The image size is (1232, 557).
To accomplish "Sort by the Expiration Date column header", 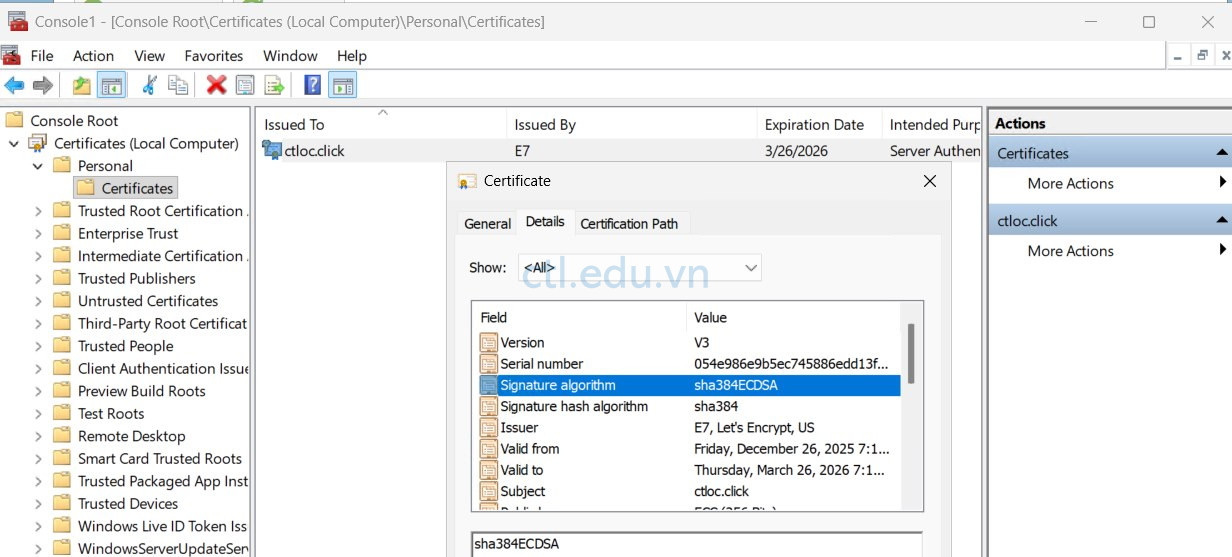I will pos(819,125).
